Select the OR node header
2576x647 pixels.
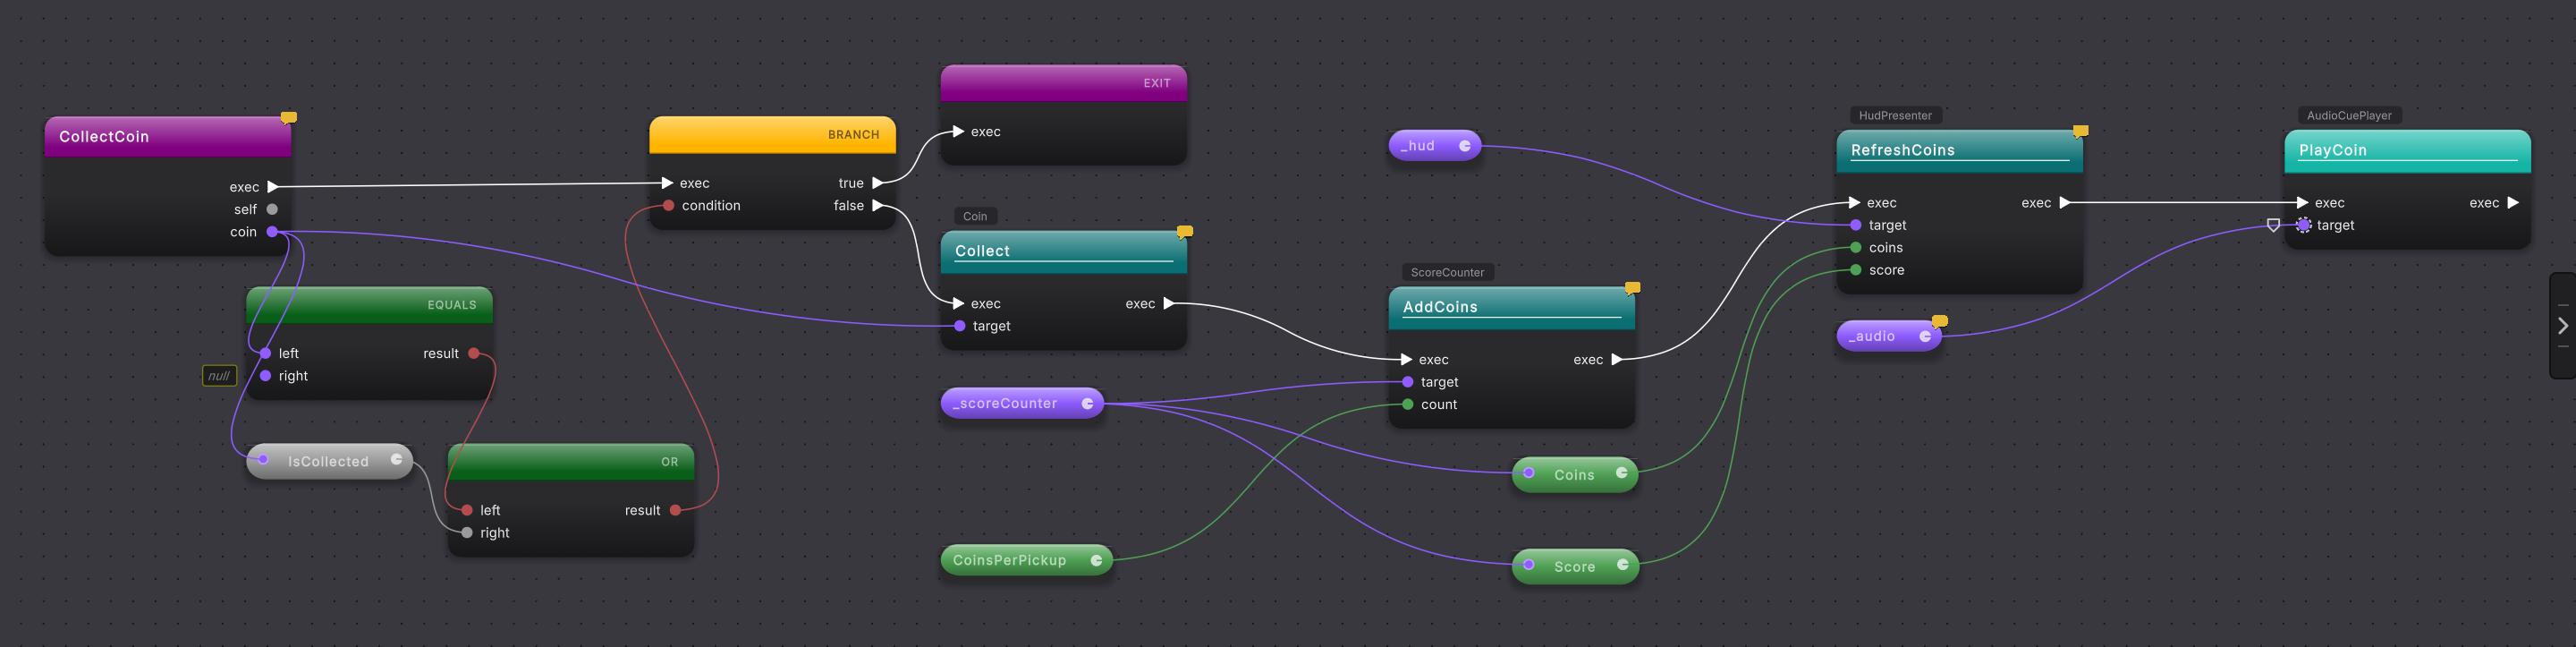570,462
